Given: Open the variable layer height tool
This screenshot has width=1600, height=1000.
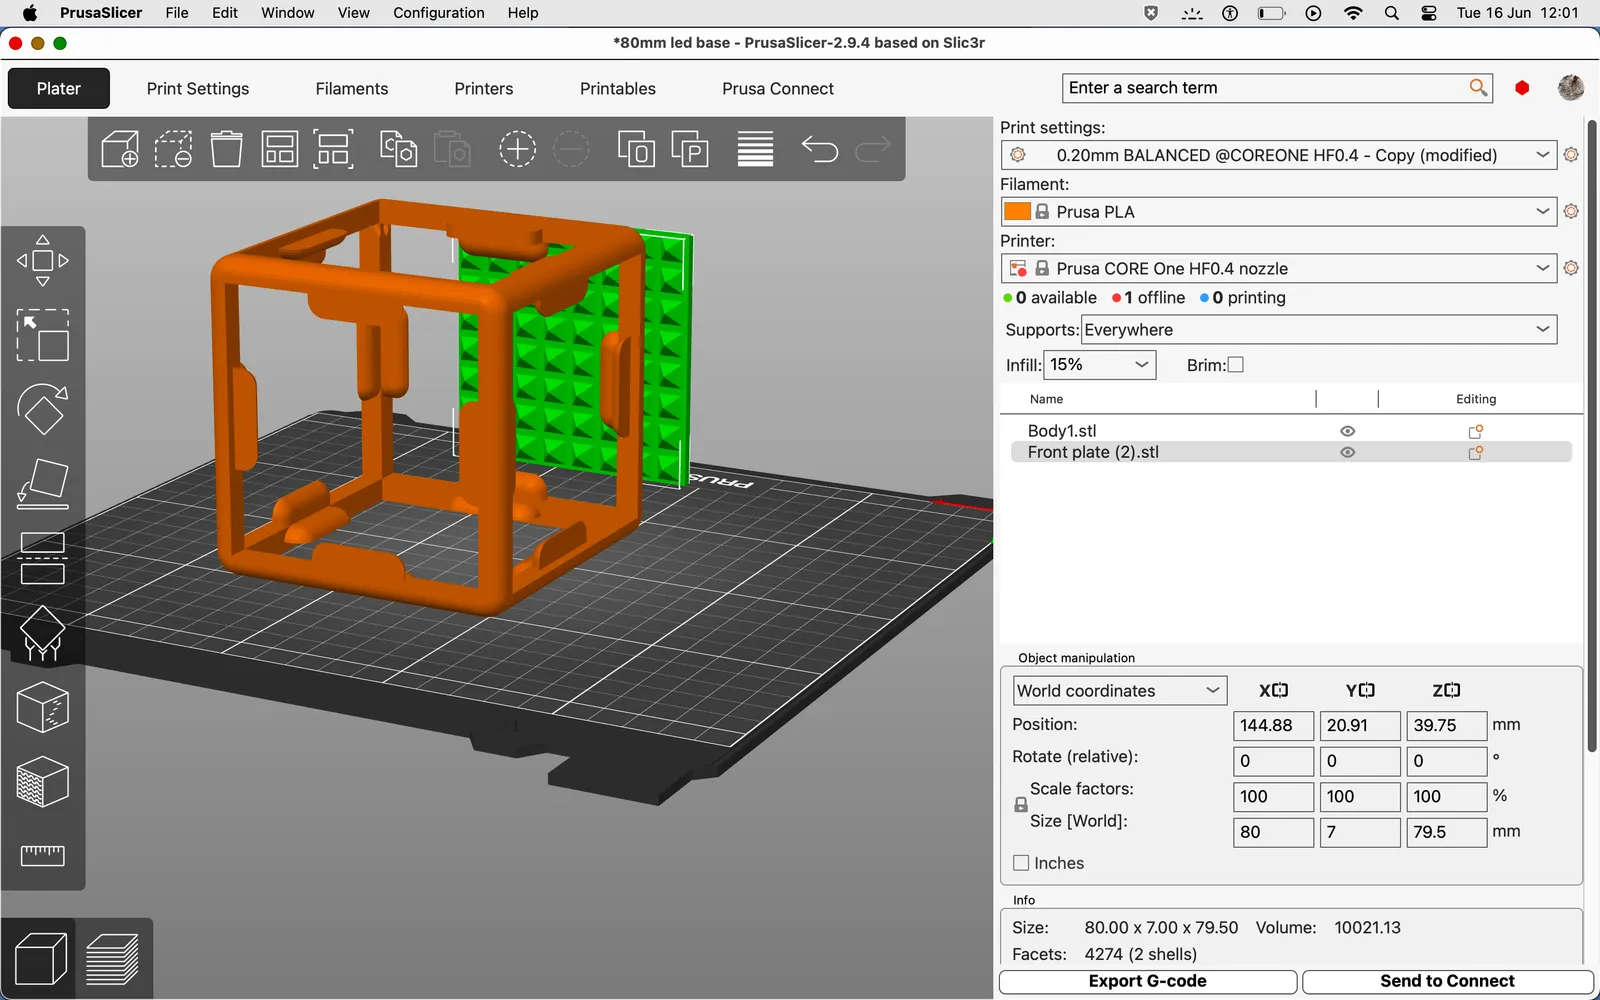Looking at the screenshot, I should point(755,150).
